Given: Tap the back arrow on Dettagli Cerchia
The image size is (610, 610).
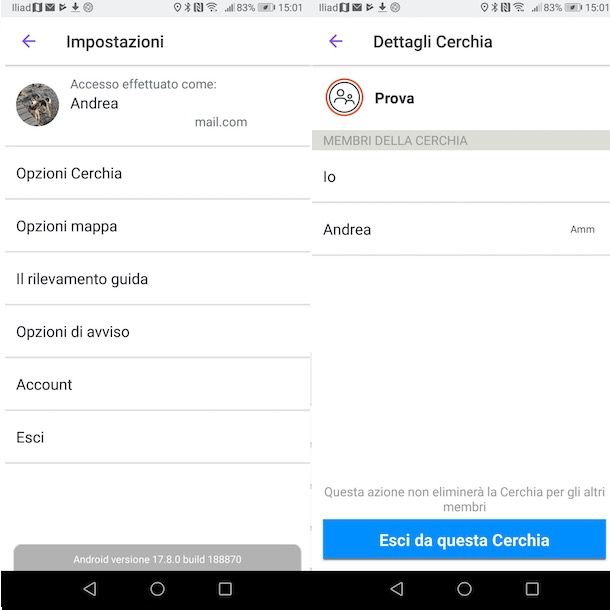Looking at the screenshot, I should (x=336, y=41).
